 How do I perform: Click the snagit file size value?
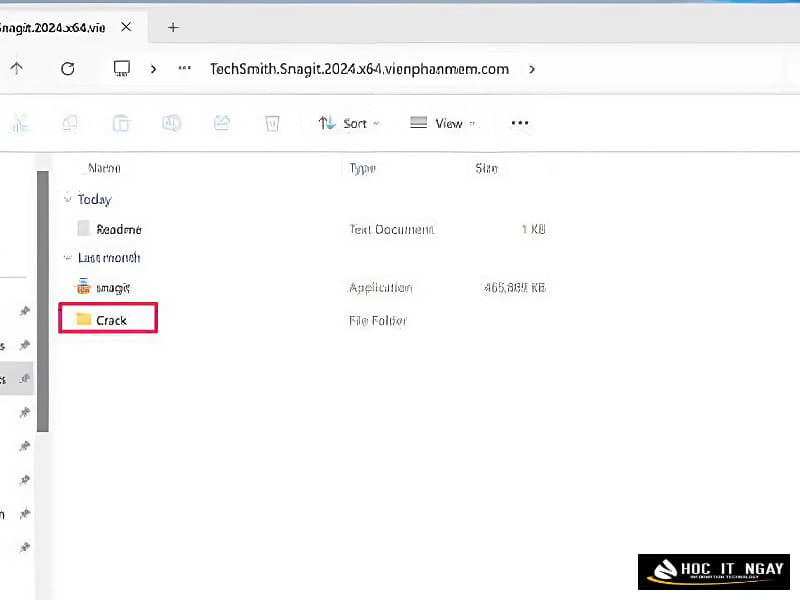pos(515,288)
